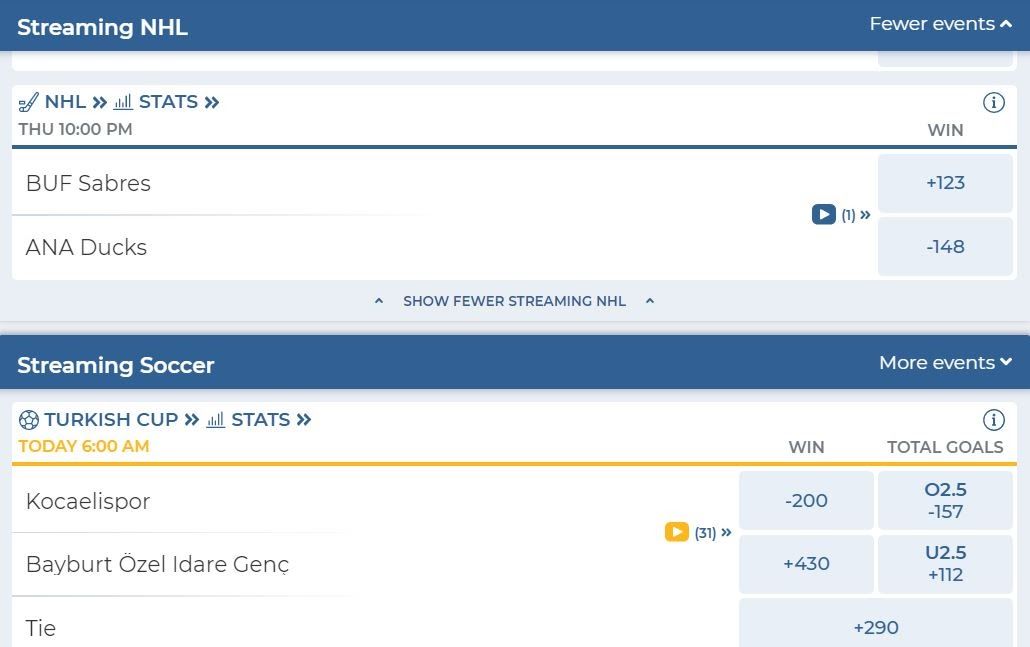Select Kocaelispor -200 win odds
This screenshot has width=1030, height=647.
coord(806,501)
